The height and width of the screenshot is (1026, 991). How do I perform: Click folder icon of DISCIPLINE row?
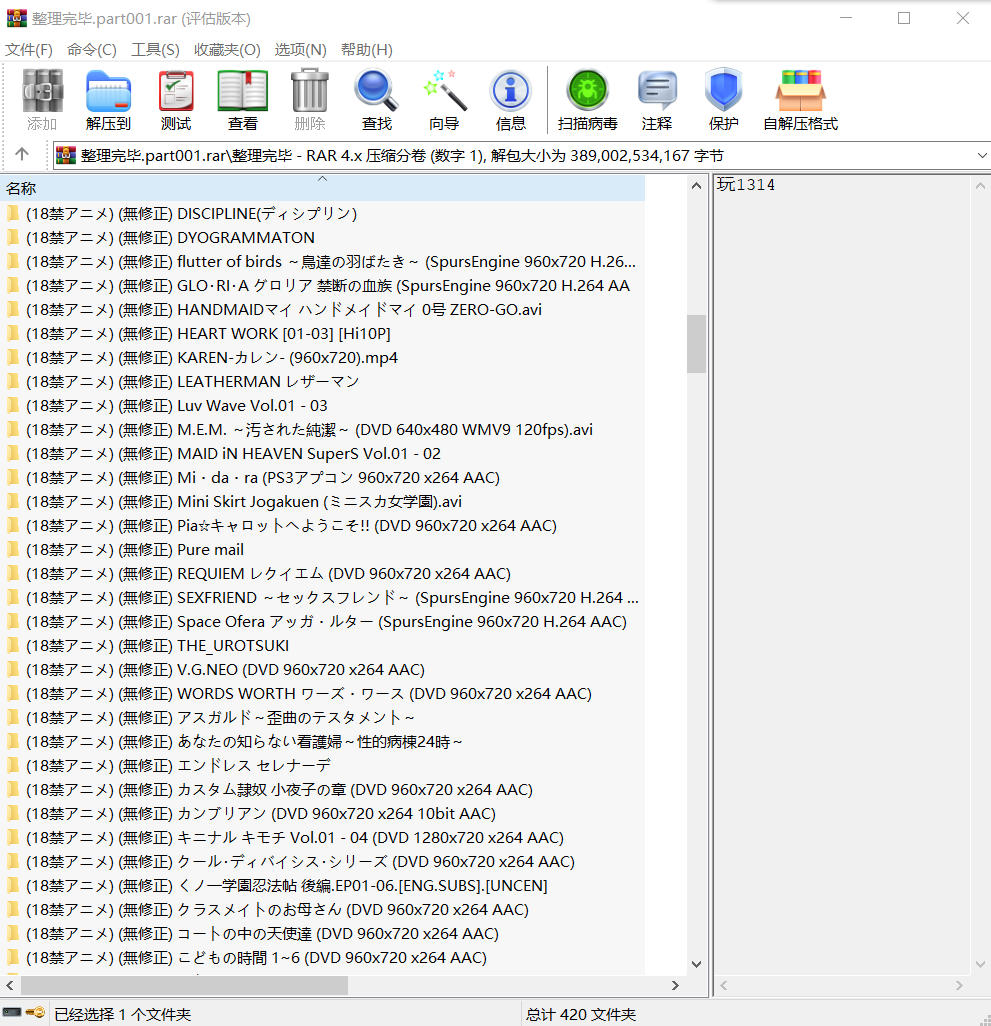[x=12, y=213]
